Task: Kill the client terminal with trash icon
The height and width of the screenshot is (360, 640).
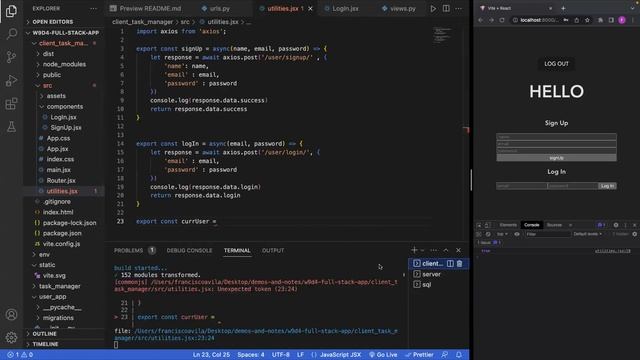Action: point(460,264)
